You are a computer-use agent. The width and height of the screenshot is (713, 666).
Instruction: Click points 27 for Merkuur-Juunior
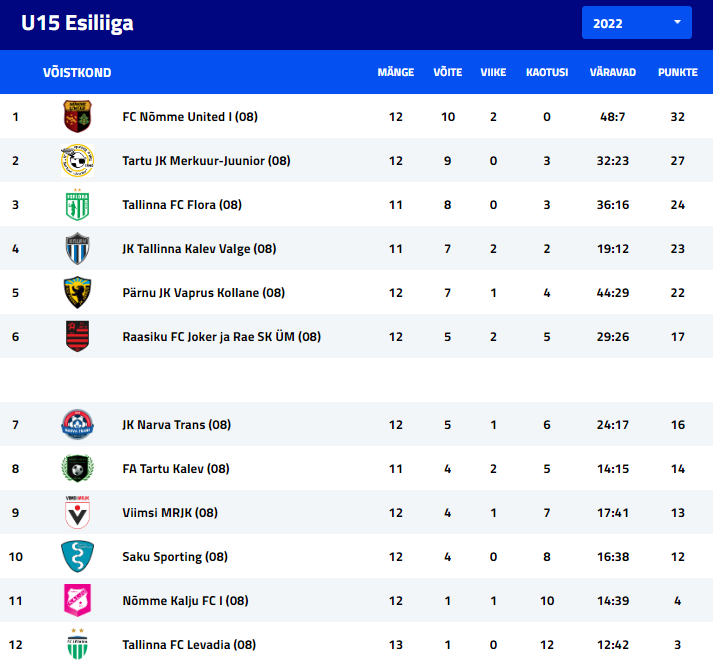pos(678,161)
